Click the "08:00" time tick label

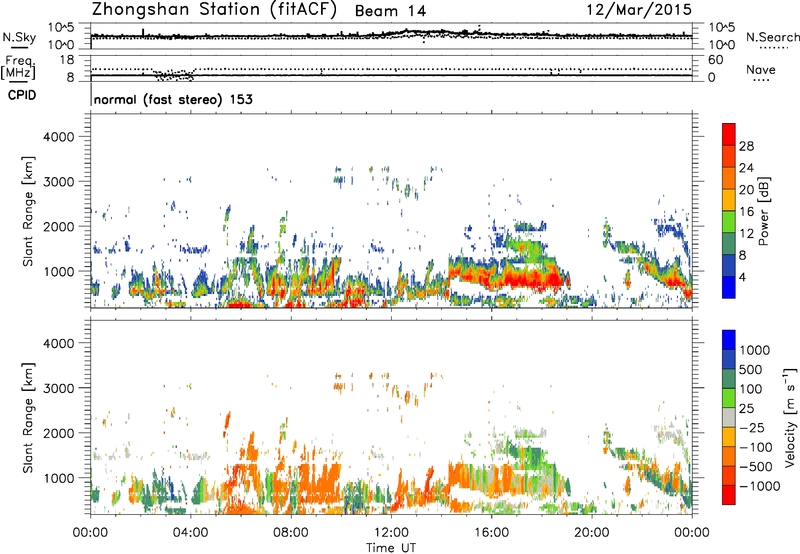pyautogui.click(x=291, y=533)
